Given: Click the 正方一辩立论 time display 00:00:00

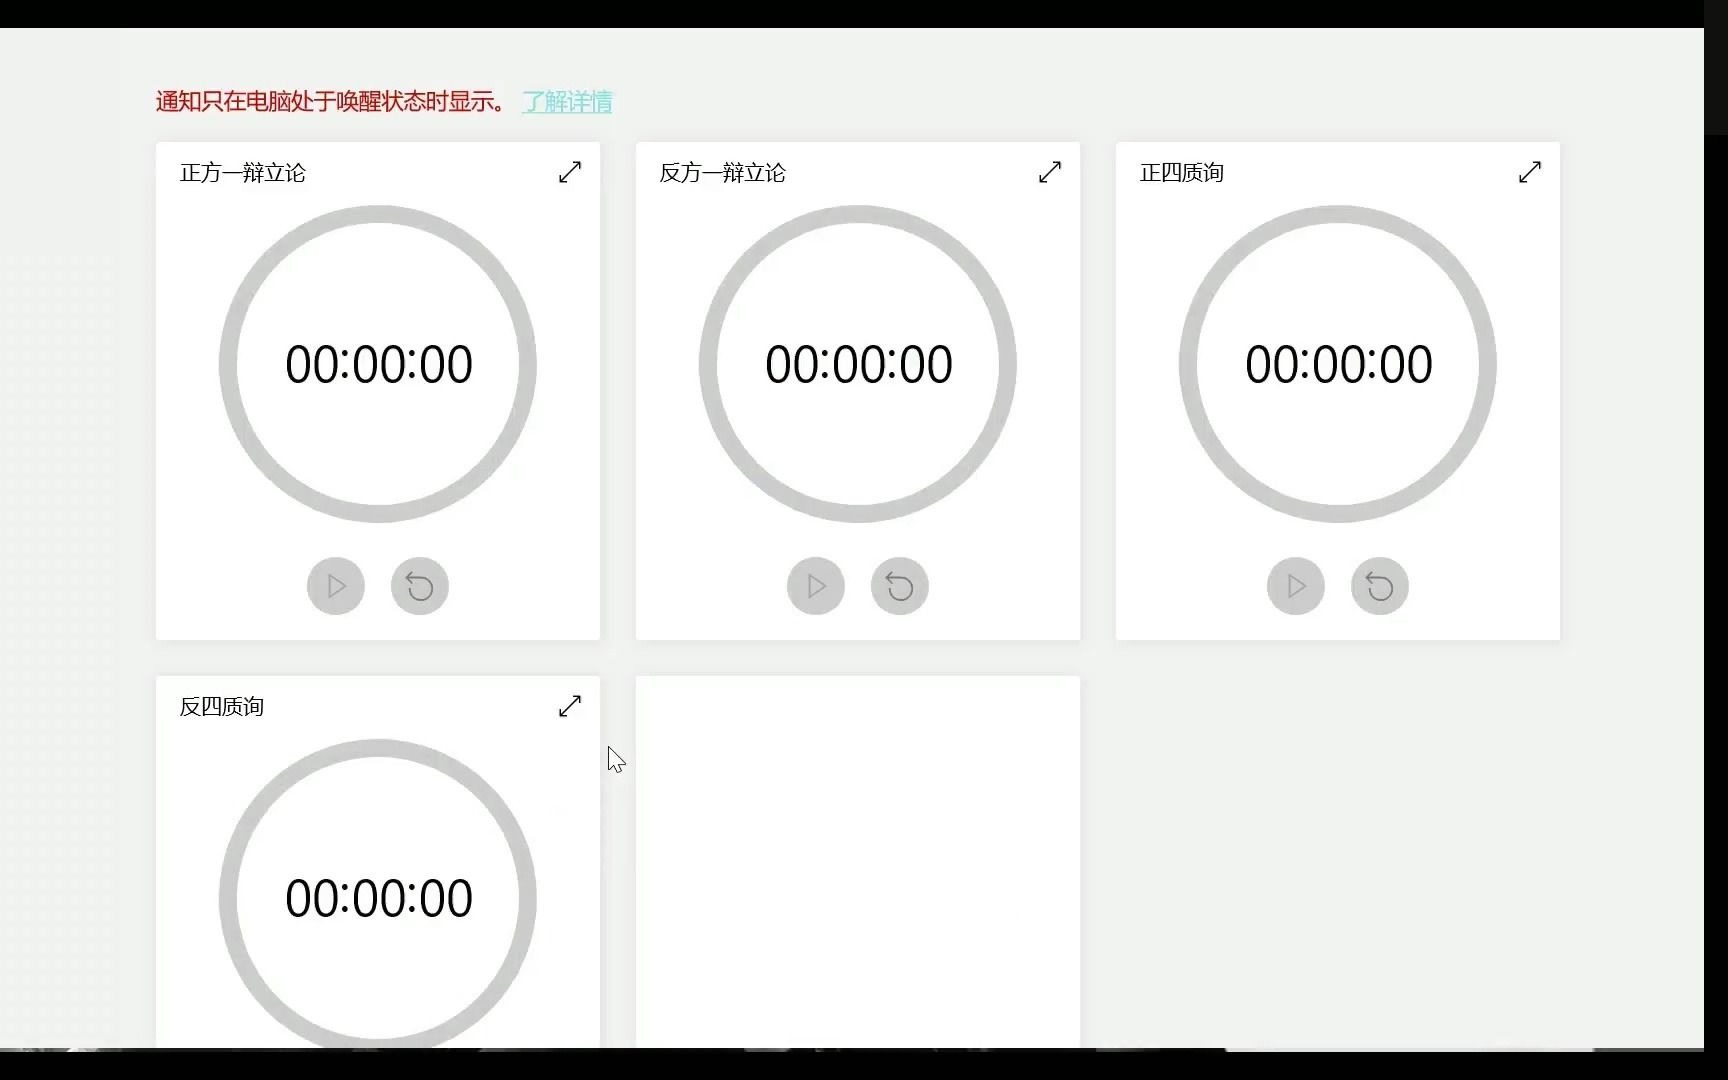Looking at the screenshot, I should [379, 364].
